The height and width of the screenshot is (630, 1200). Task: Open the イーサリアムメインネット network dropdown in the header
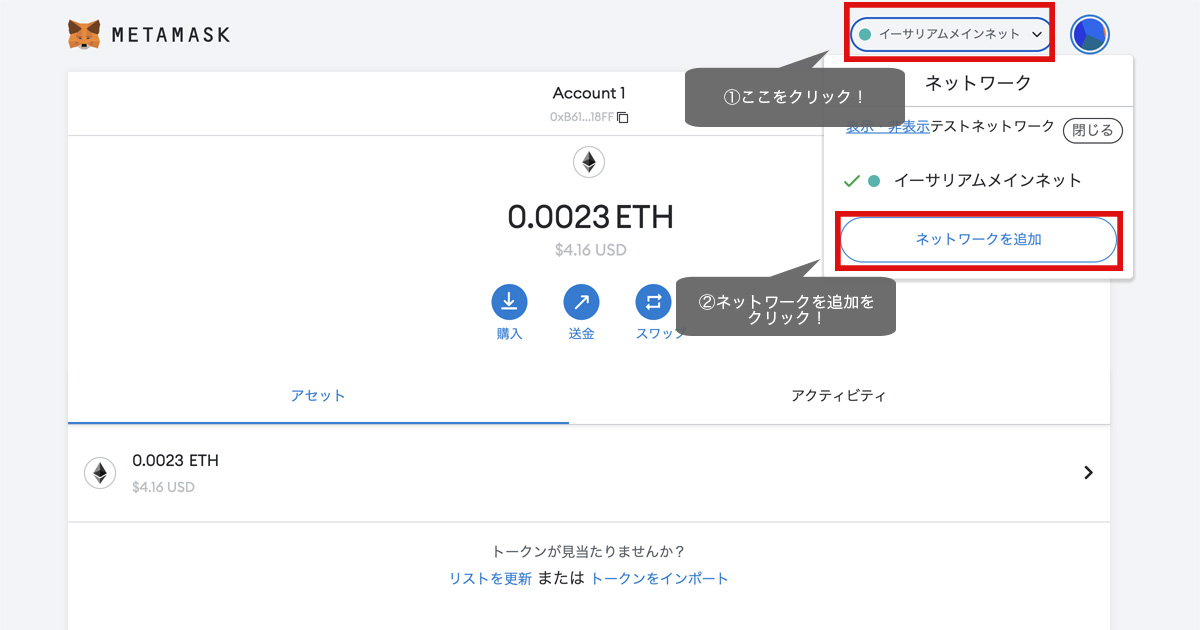click(x=951, y=34)
